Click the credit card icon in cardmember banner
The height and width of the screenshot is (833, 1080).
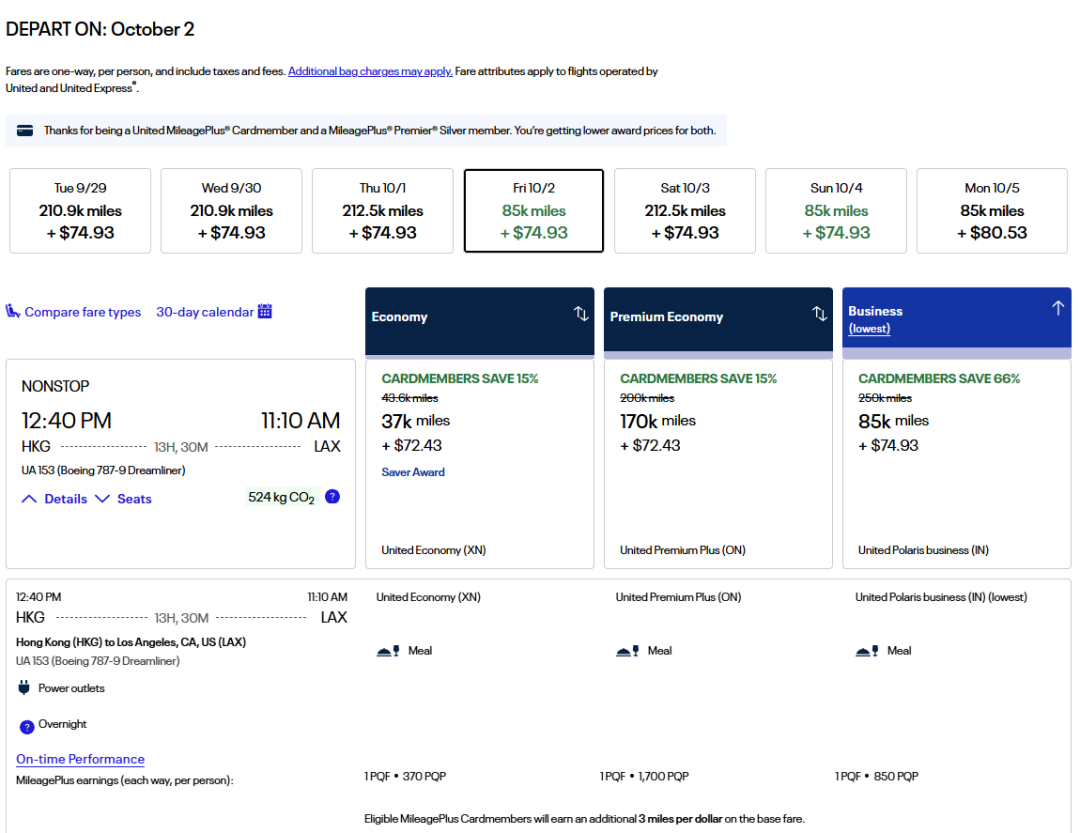[25, 131]
